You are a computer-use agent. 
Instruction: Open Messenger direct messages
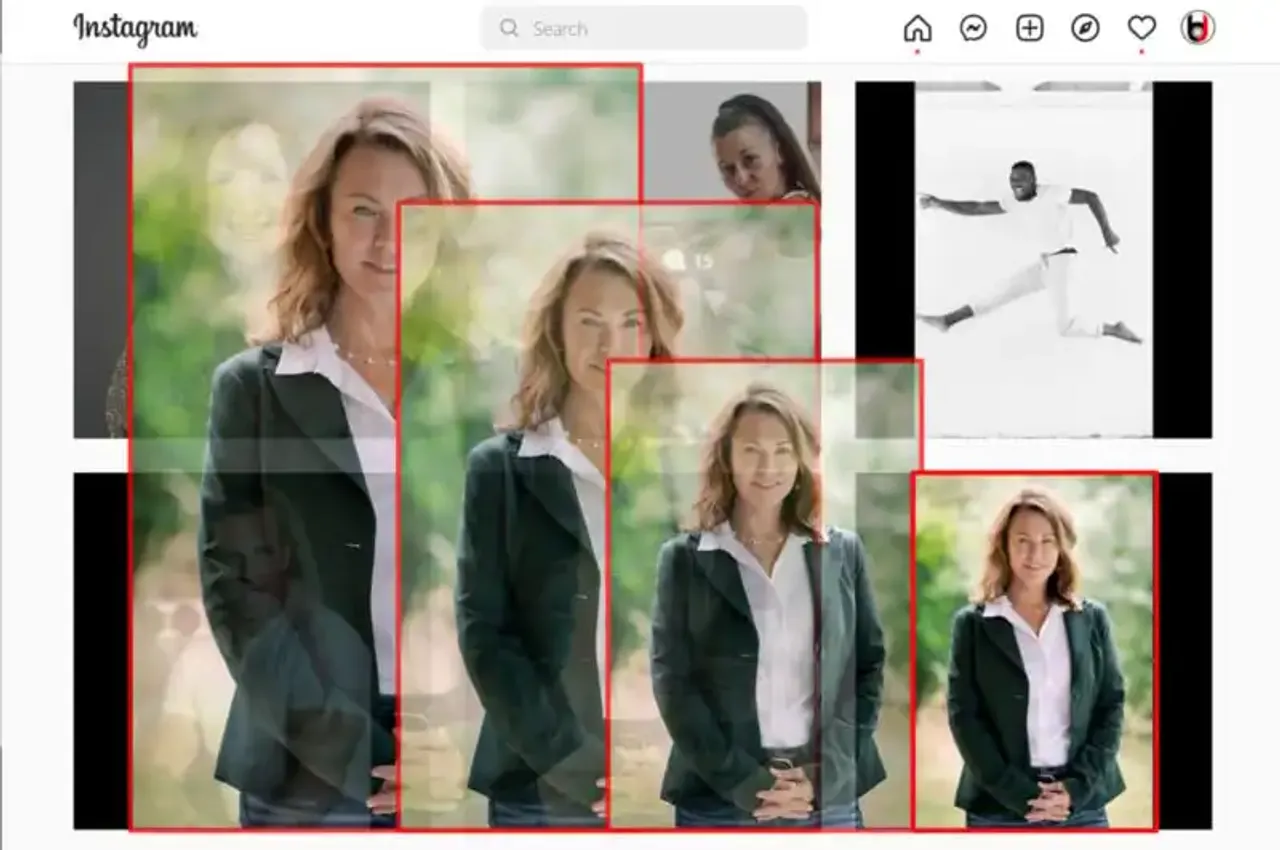973,28
